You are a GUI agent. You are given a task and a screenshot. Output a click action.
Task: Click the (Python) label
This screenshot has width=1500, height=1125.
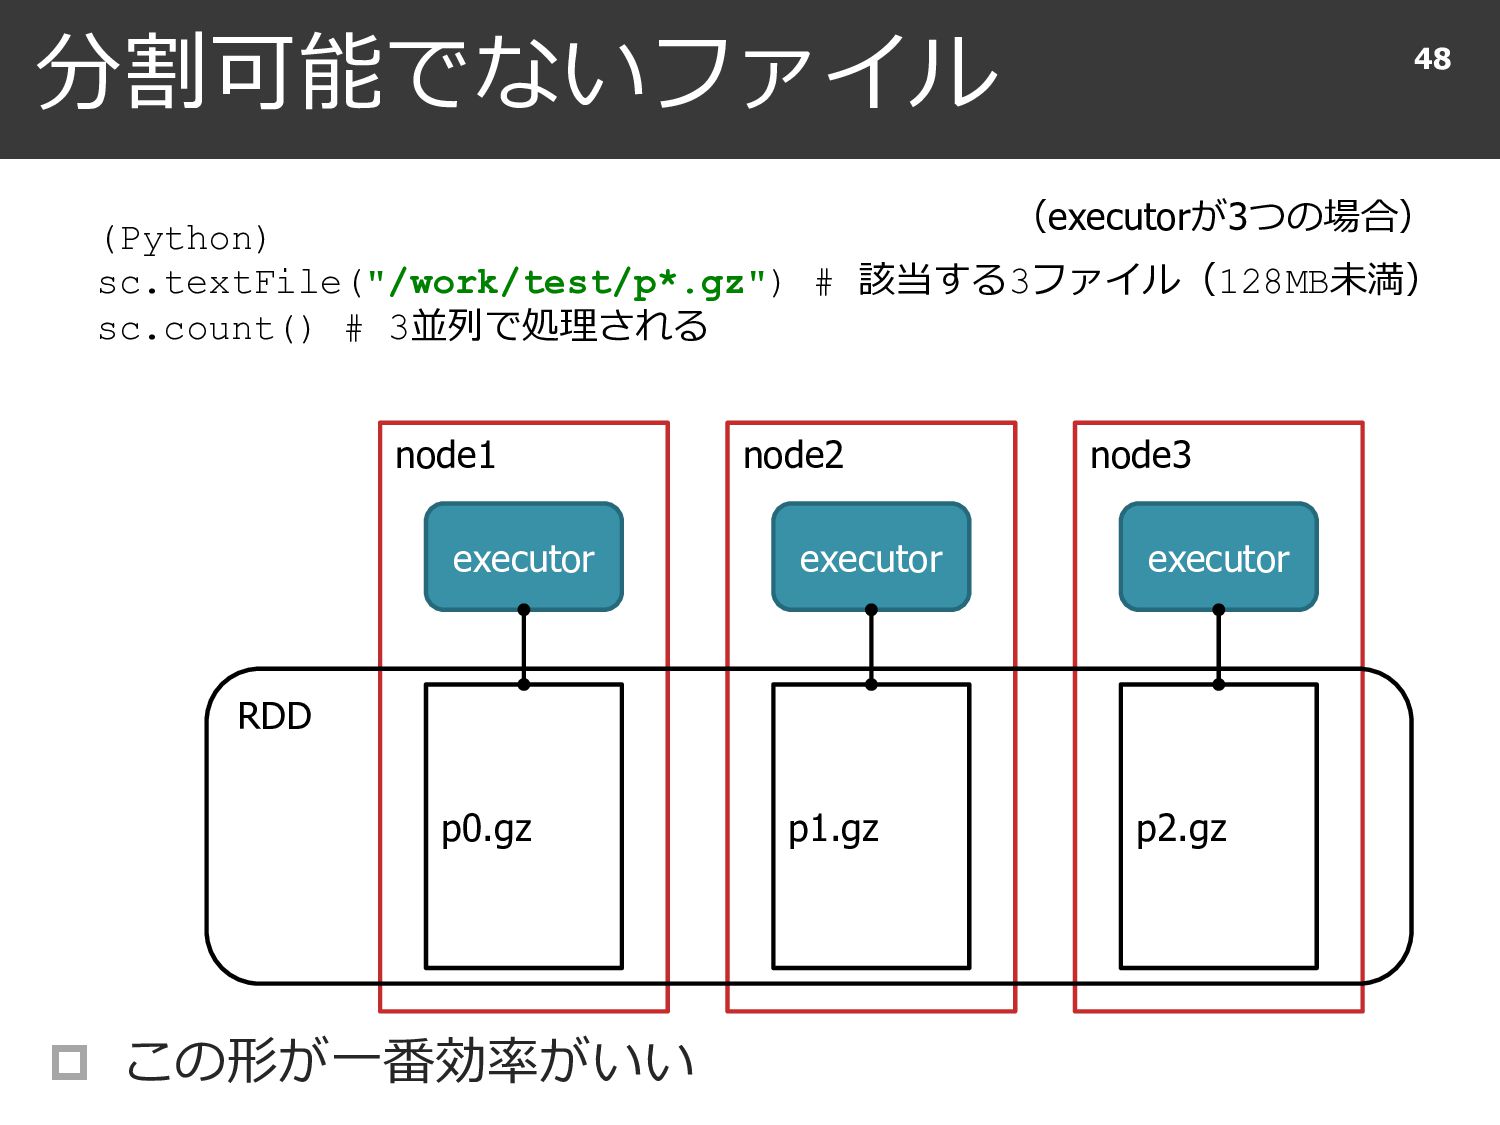coord(185,239)
